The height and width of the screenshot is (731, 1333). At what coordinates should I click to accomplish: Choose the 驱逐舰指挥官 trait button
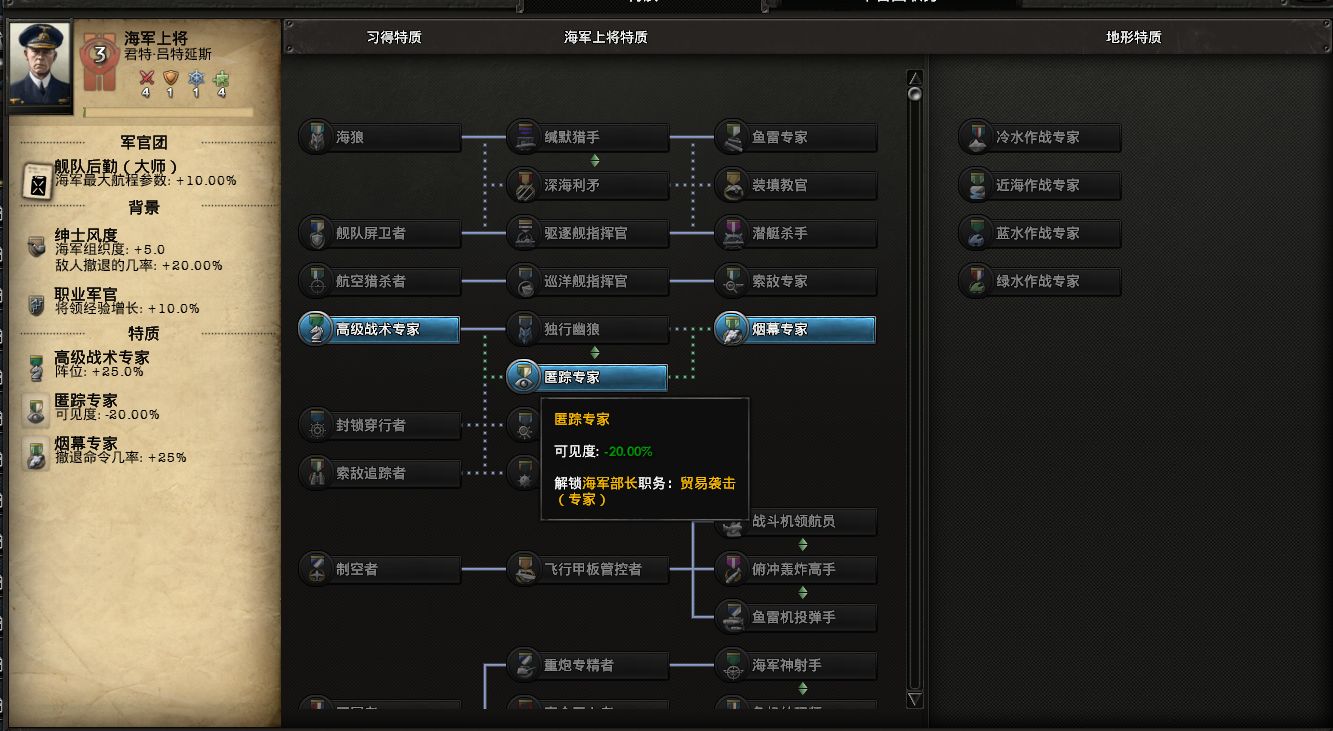tap(587, 234)
